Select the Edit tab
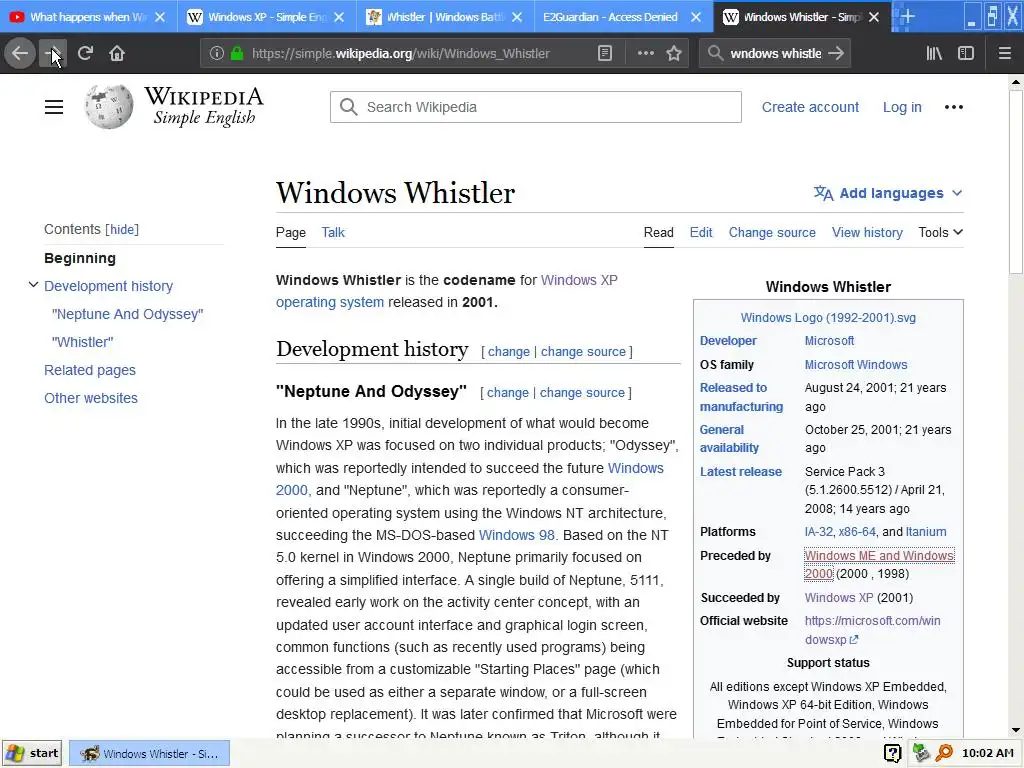 click(701, 232)
